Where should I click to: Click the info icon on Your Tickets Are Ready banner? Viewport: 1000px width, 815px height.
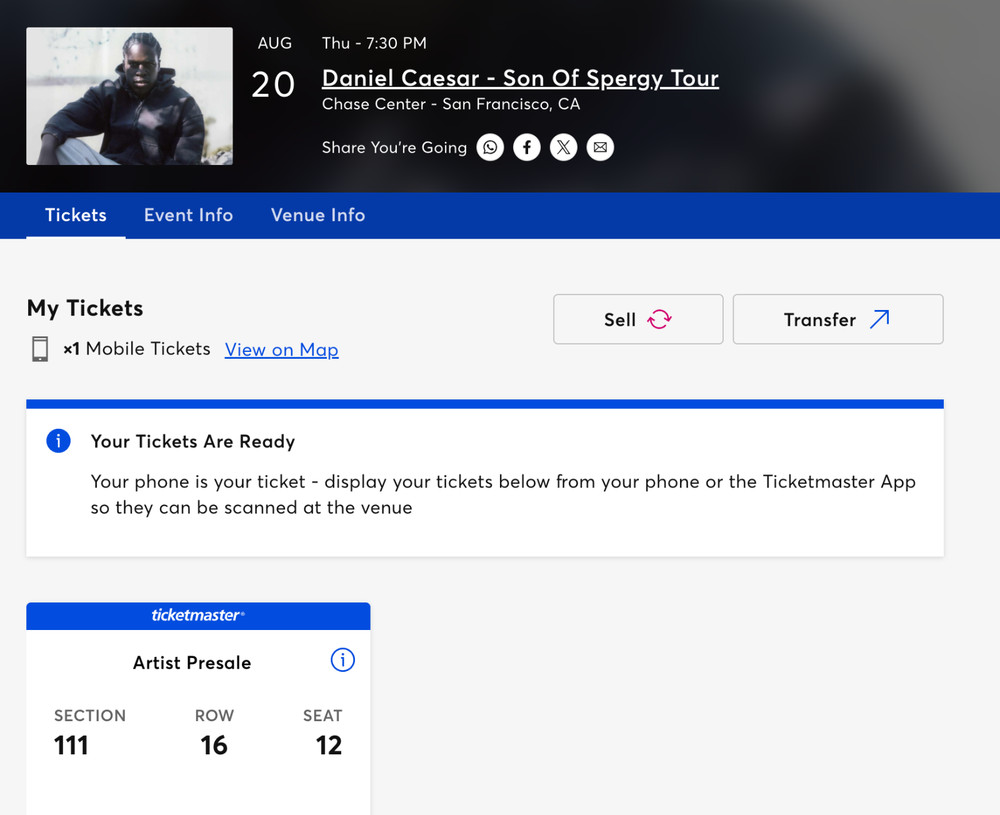click(x=58, y=441)
